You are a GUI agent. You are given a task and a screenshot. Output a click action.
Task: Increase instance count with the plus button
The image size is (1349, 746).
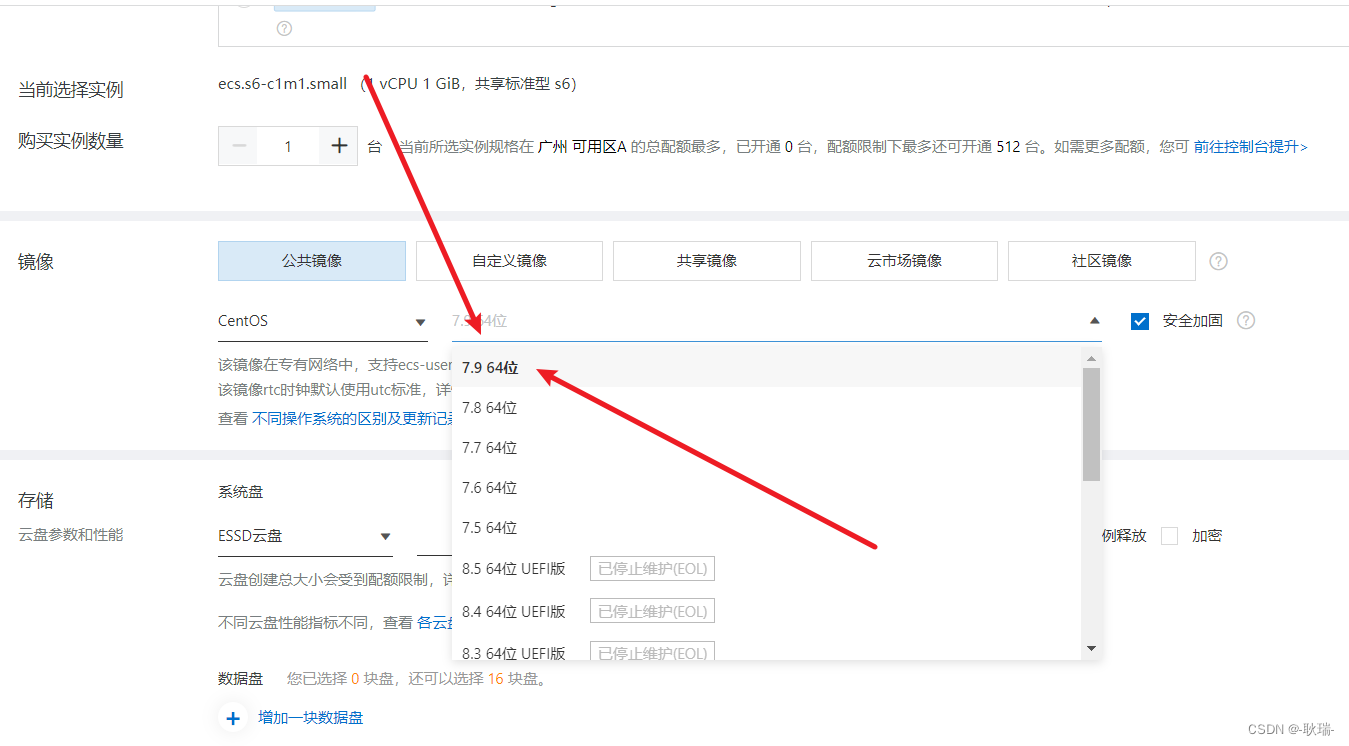[339, 146]
